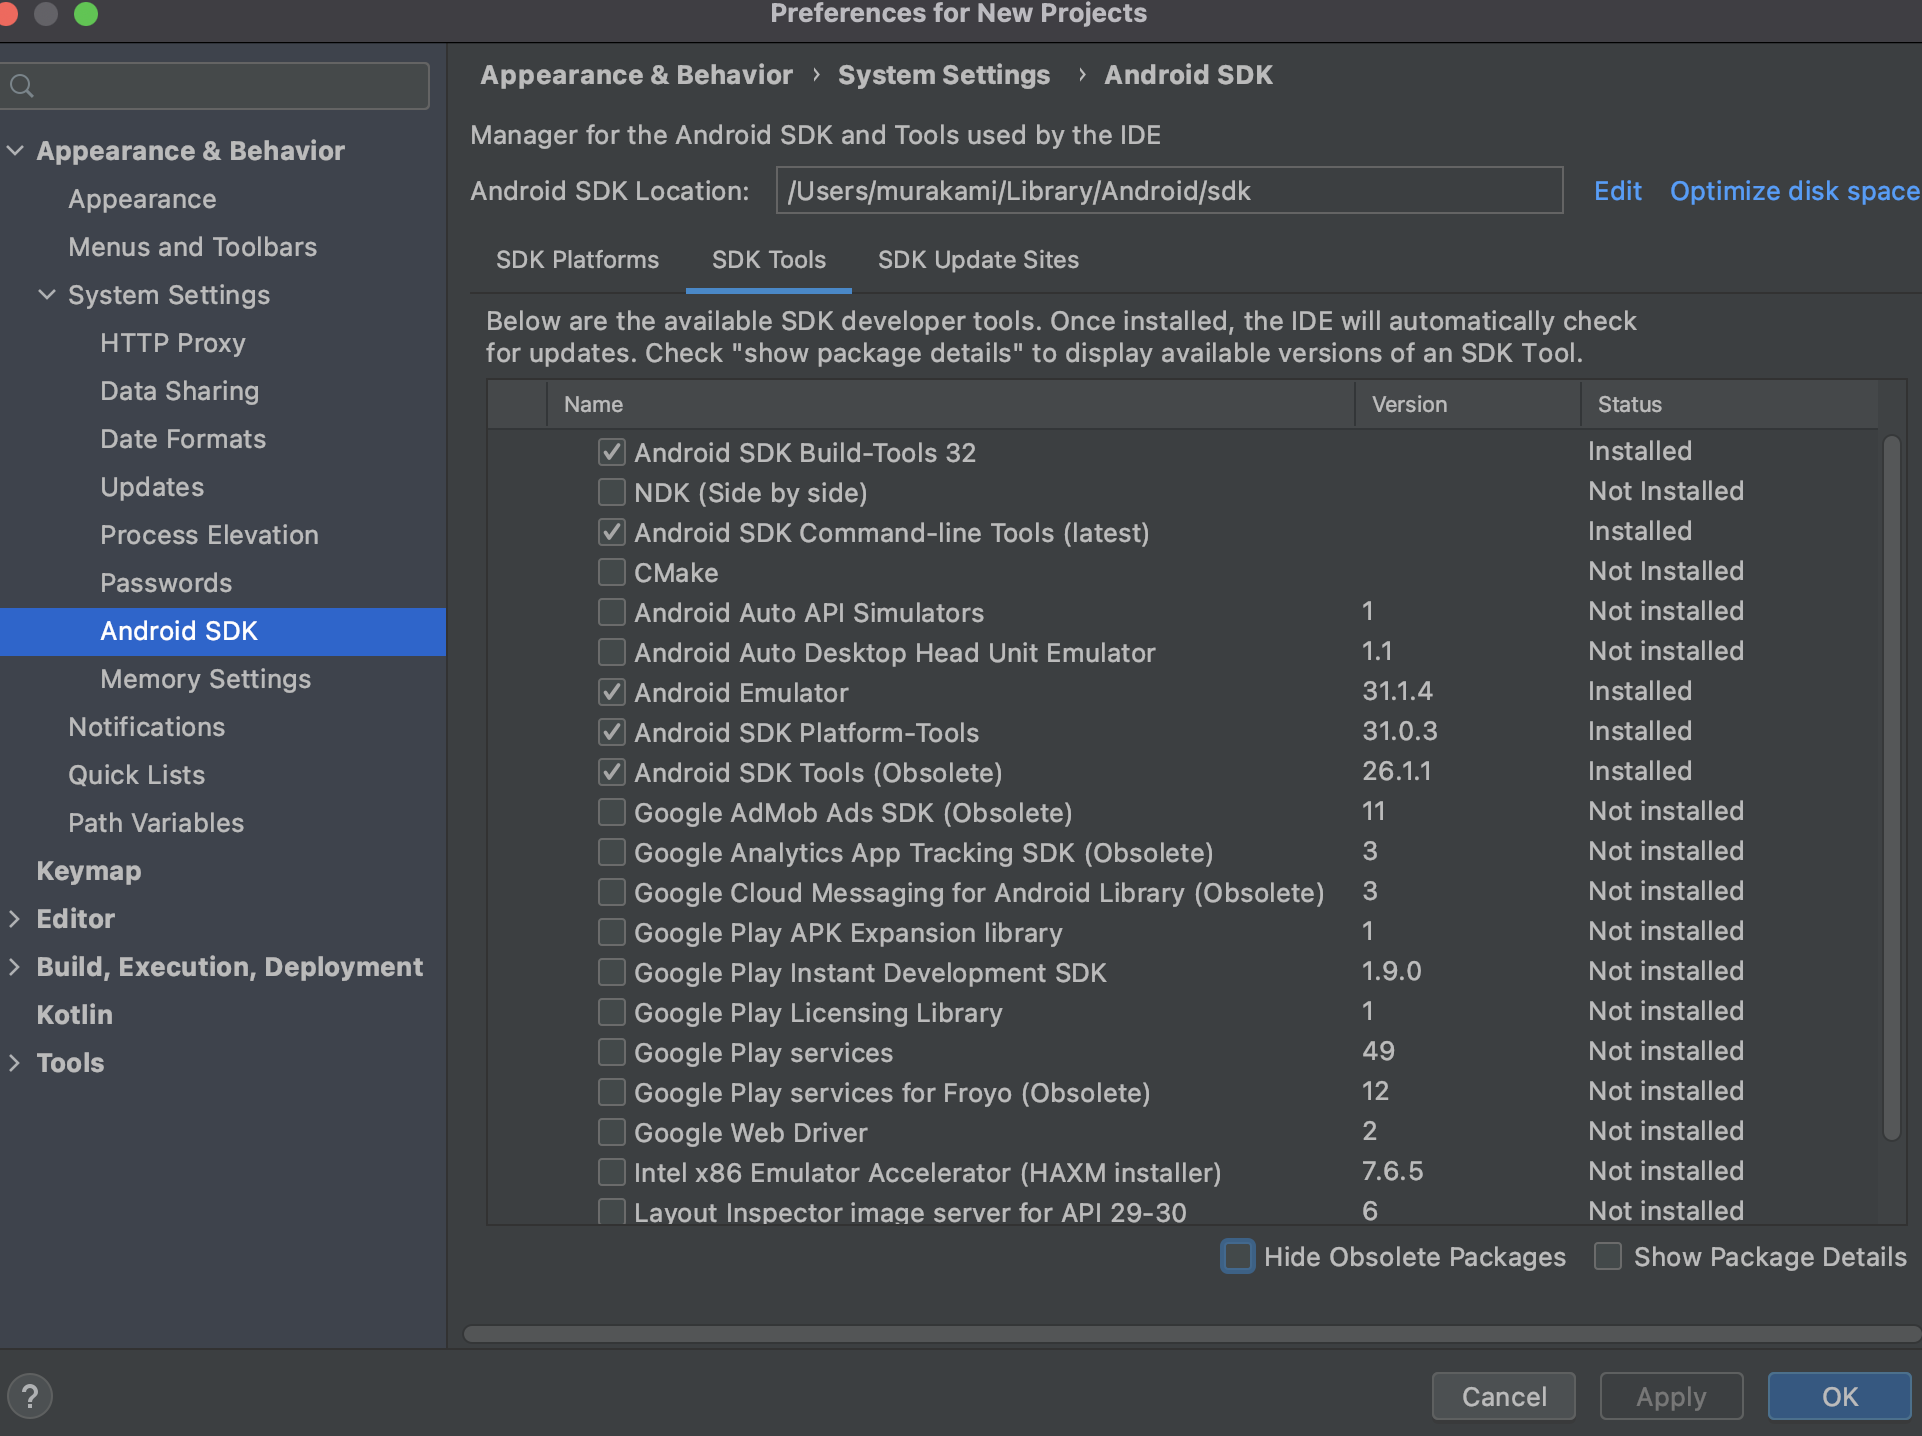Select Keymap in settings tree

[88, 871]
